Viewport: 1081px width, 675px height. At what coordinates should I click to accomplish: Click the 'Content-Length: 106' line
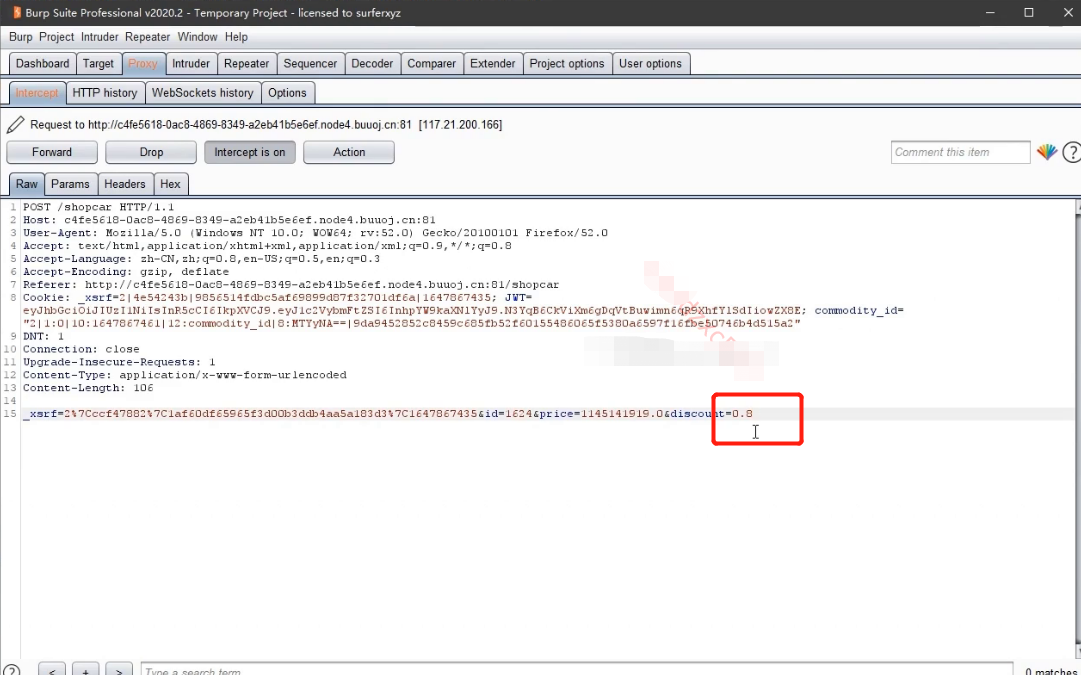click(x=88, y=388)
